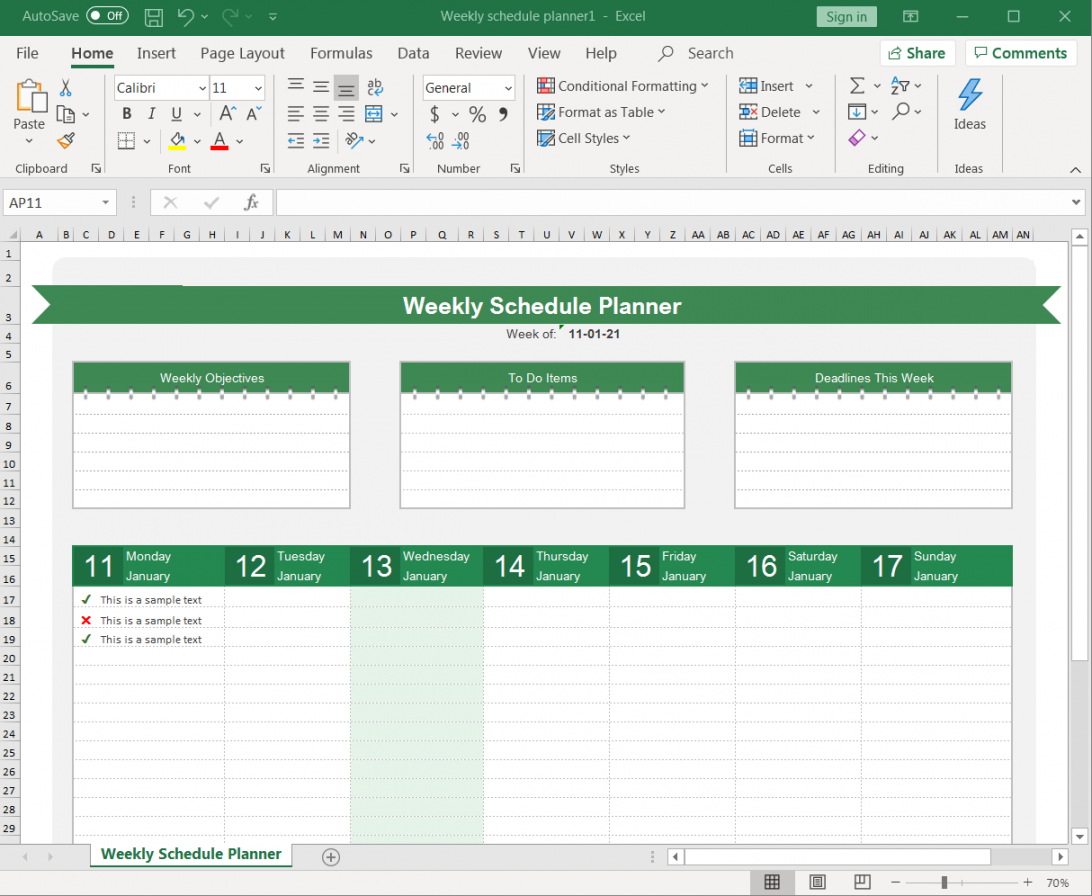Click the Cut scissors icon
Image resolution: width=1092 pixels, height=896 pixels.
65,88
